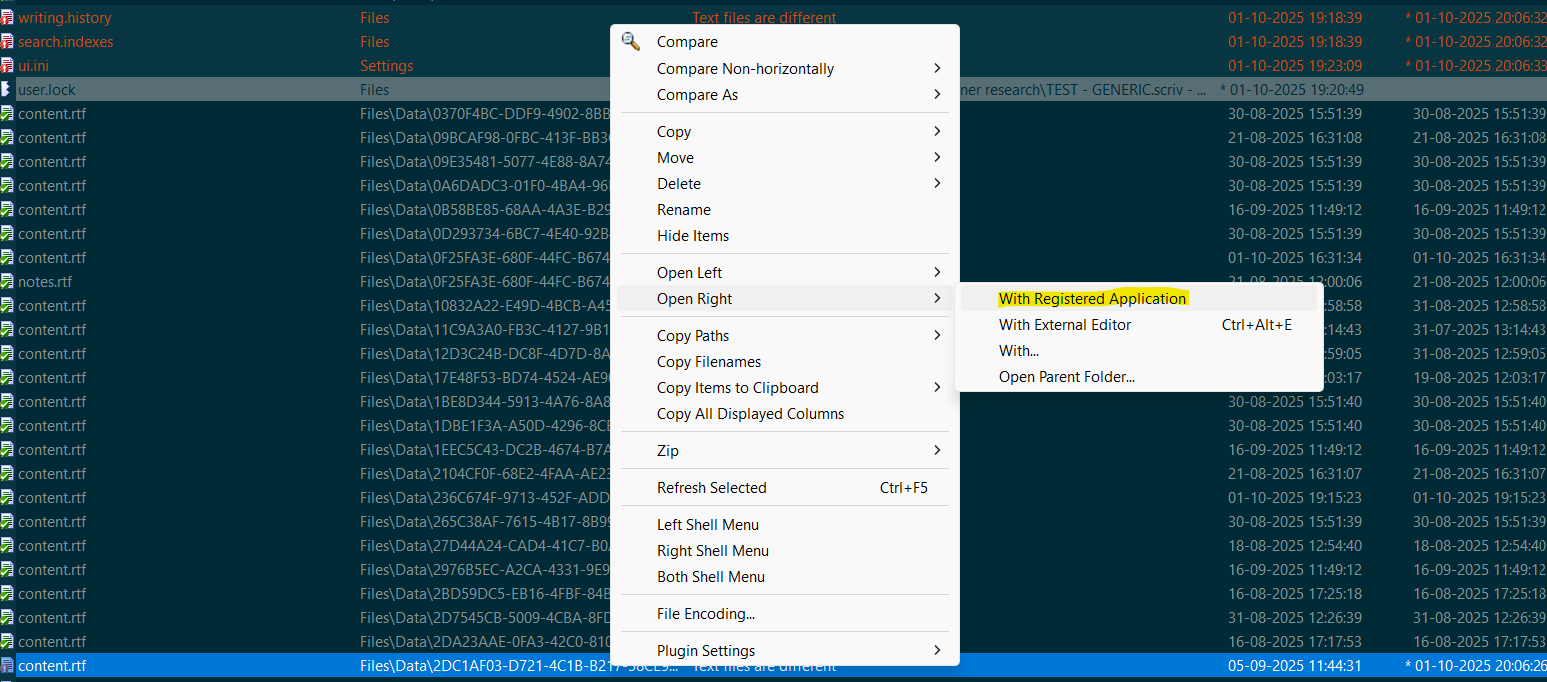Click the user.lock file icon
Image resolution: width=1547 pixels, height=682 pixels.
coord(7,90)
